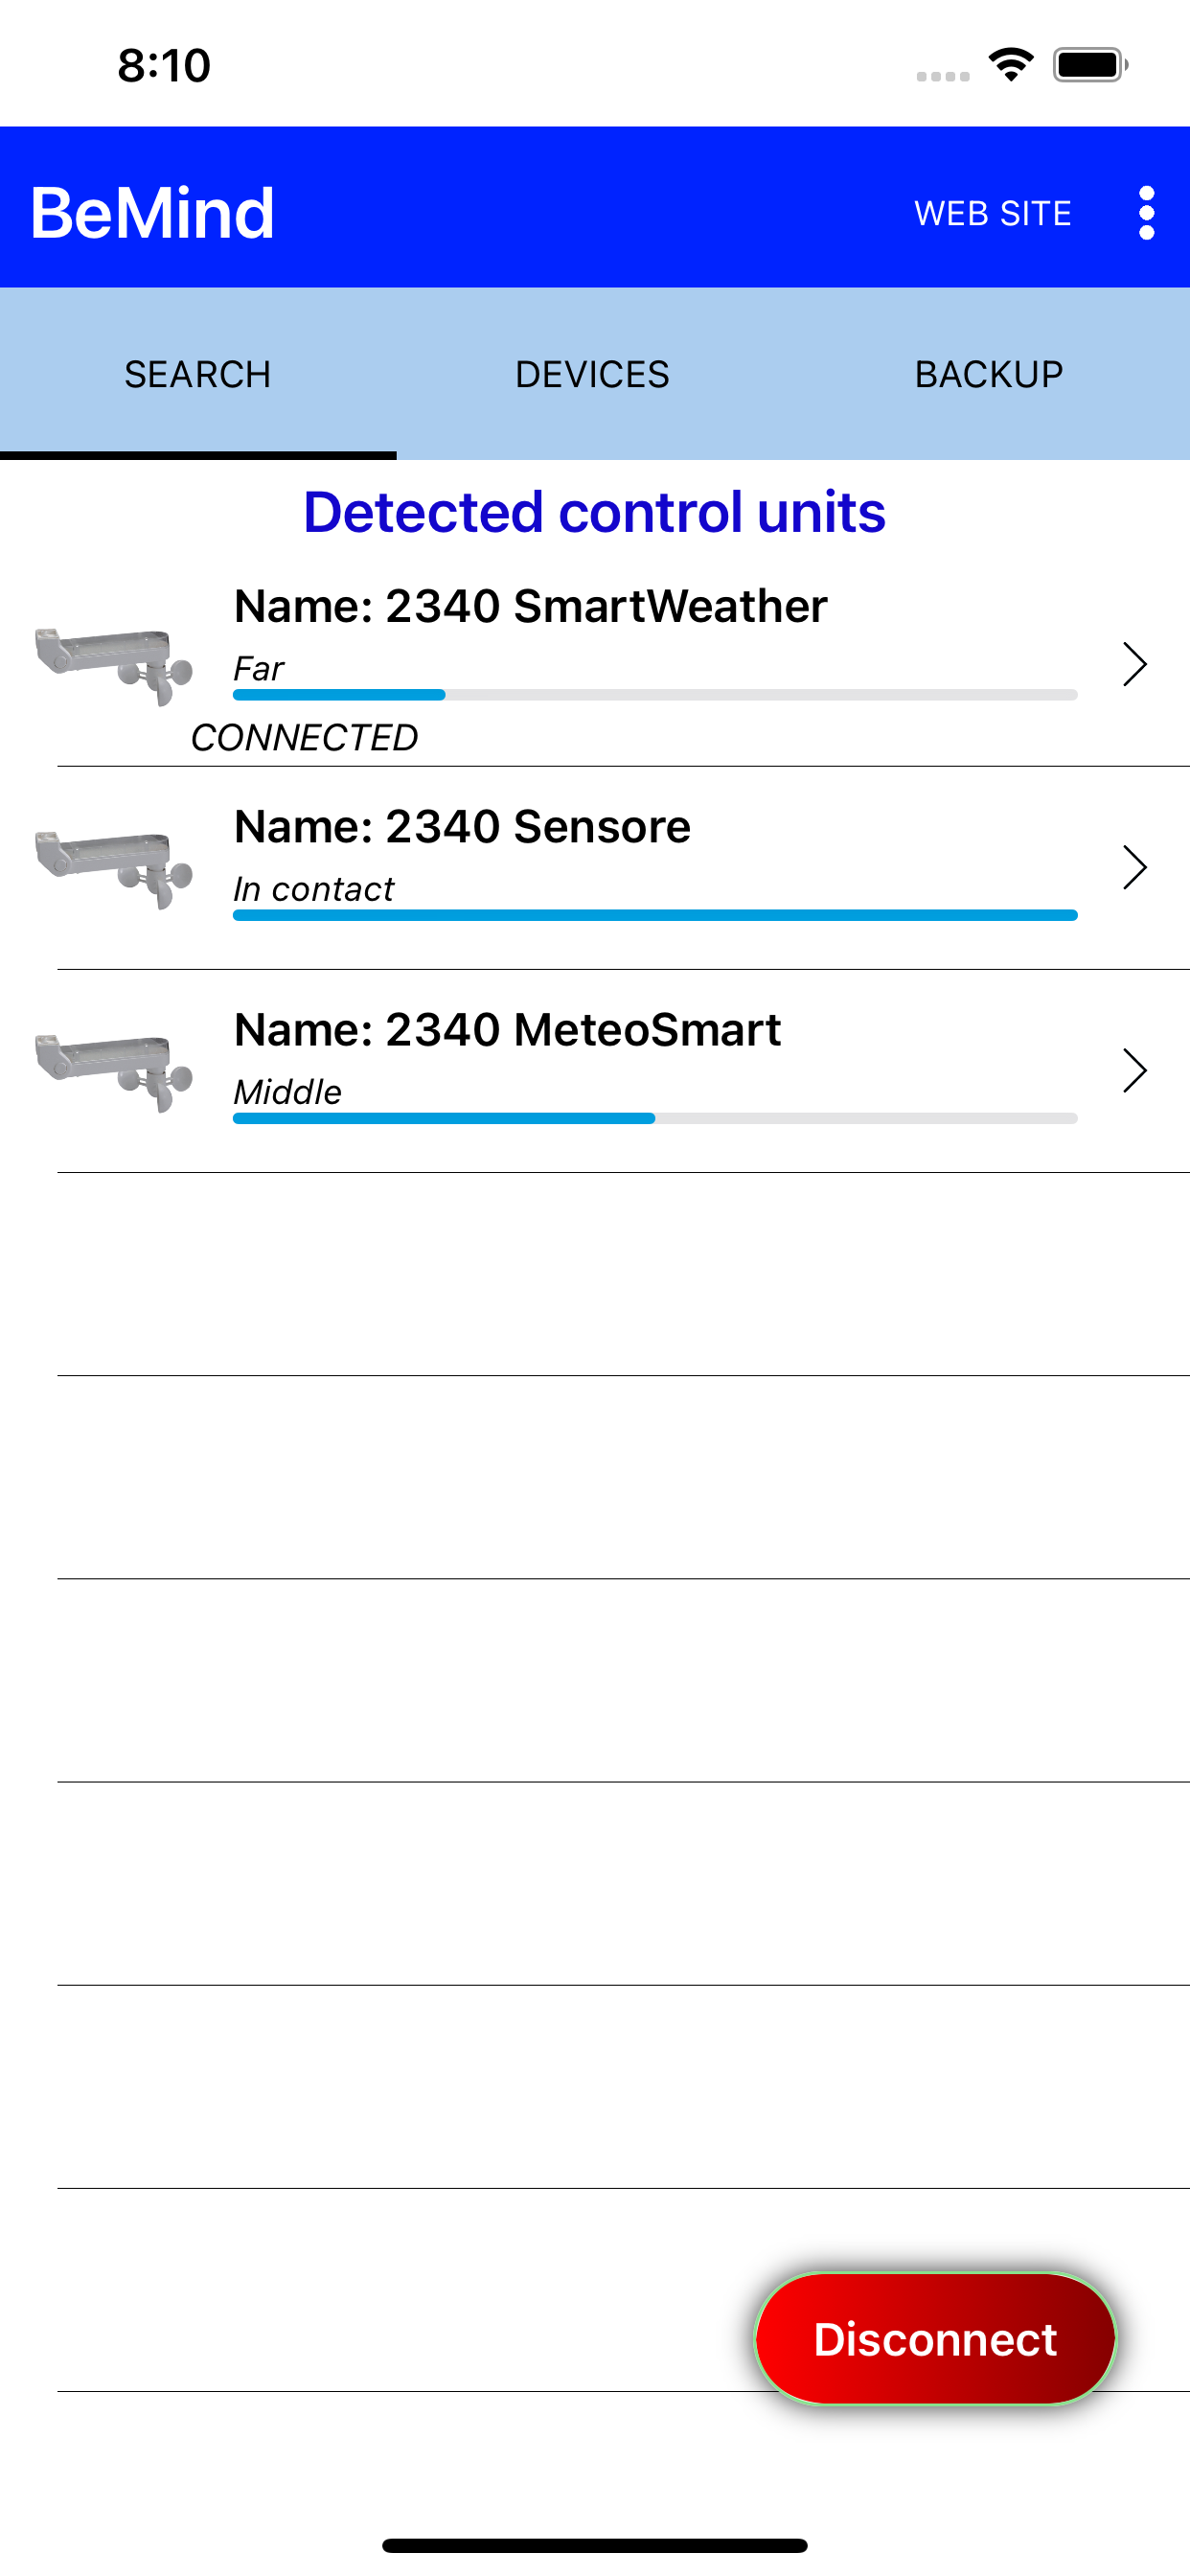This screenshot has height=2576, width=1190.
Task: Tap the Sensore In contact signal bar
Action: 655,915
